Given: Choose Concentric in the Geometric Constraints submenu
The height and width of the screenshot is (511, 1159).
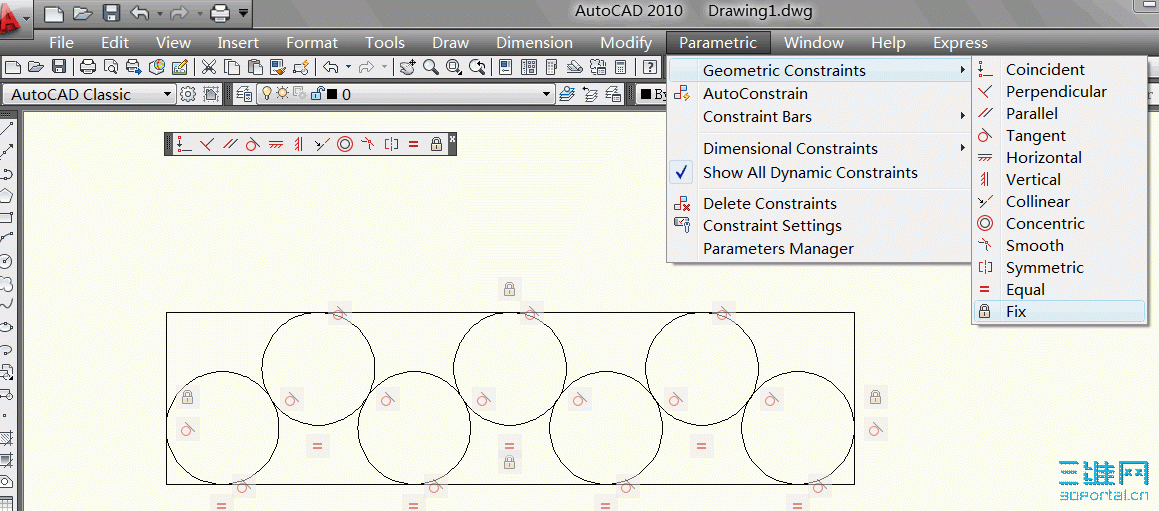Looking at the screenshot, I should pos(1058,224).
